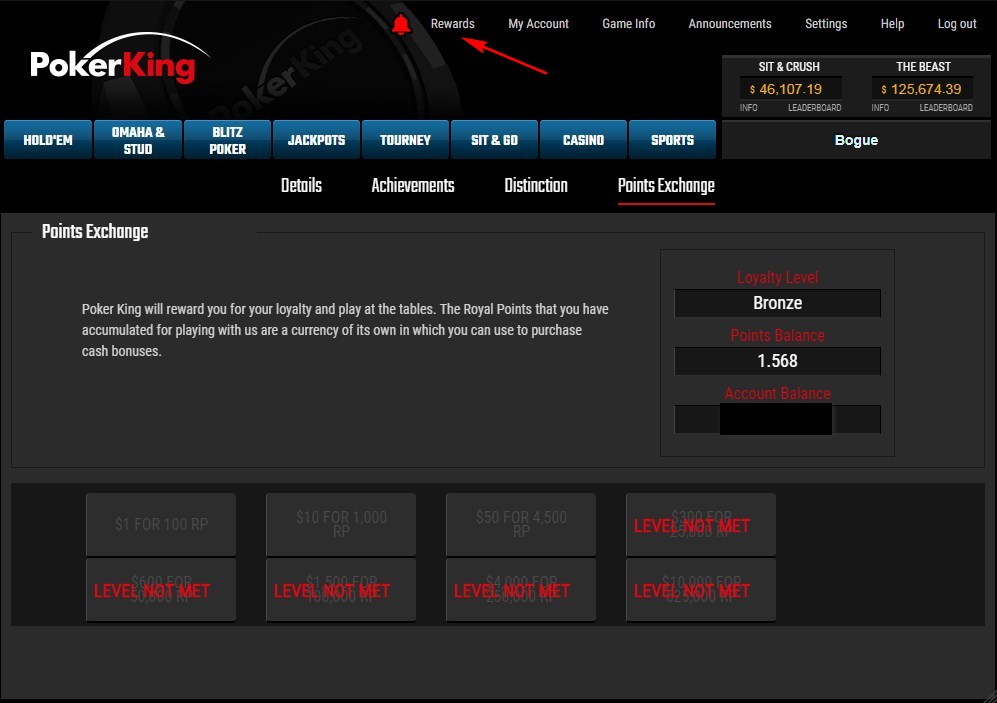Image resolution: width=997 pixels, height=703 pixels.
Task: Click the notification bell icon
Action: tap(401, 23)
